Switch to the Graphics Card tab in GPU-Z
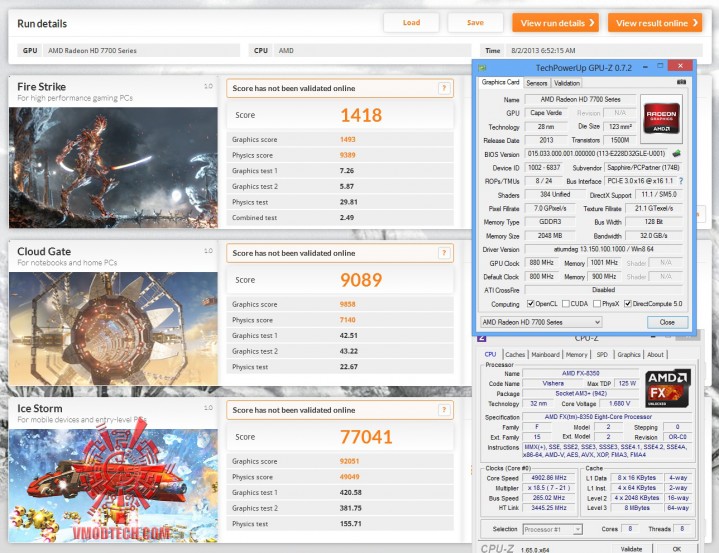Screen dimensions: 719x553 click(500, 82)
